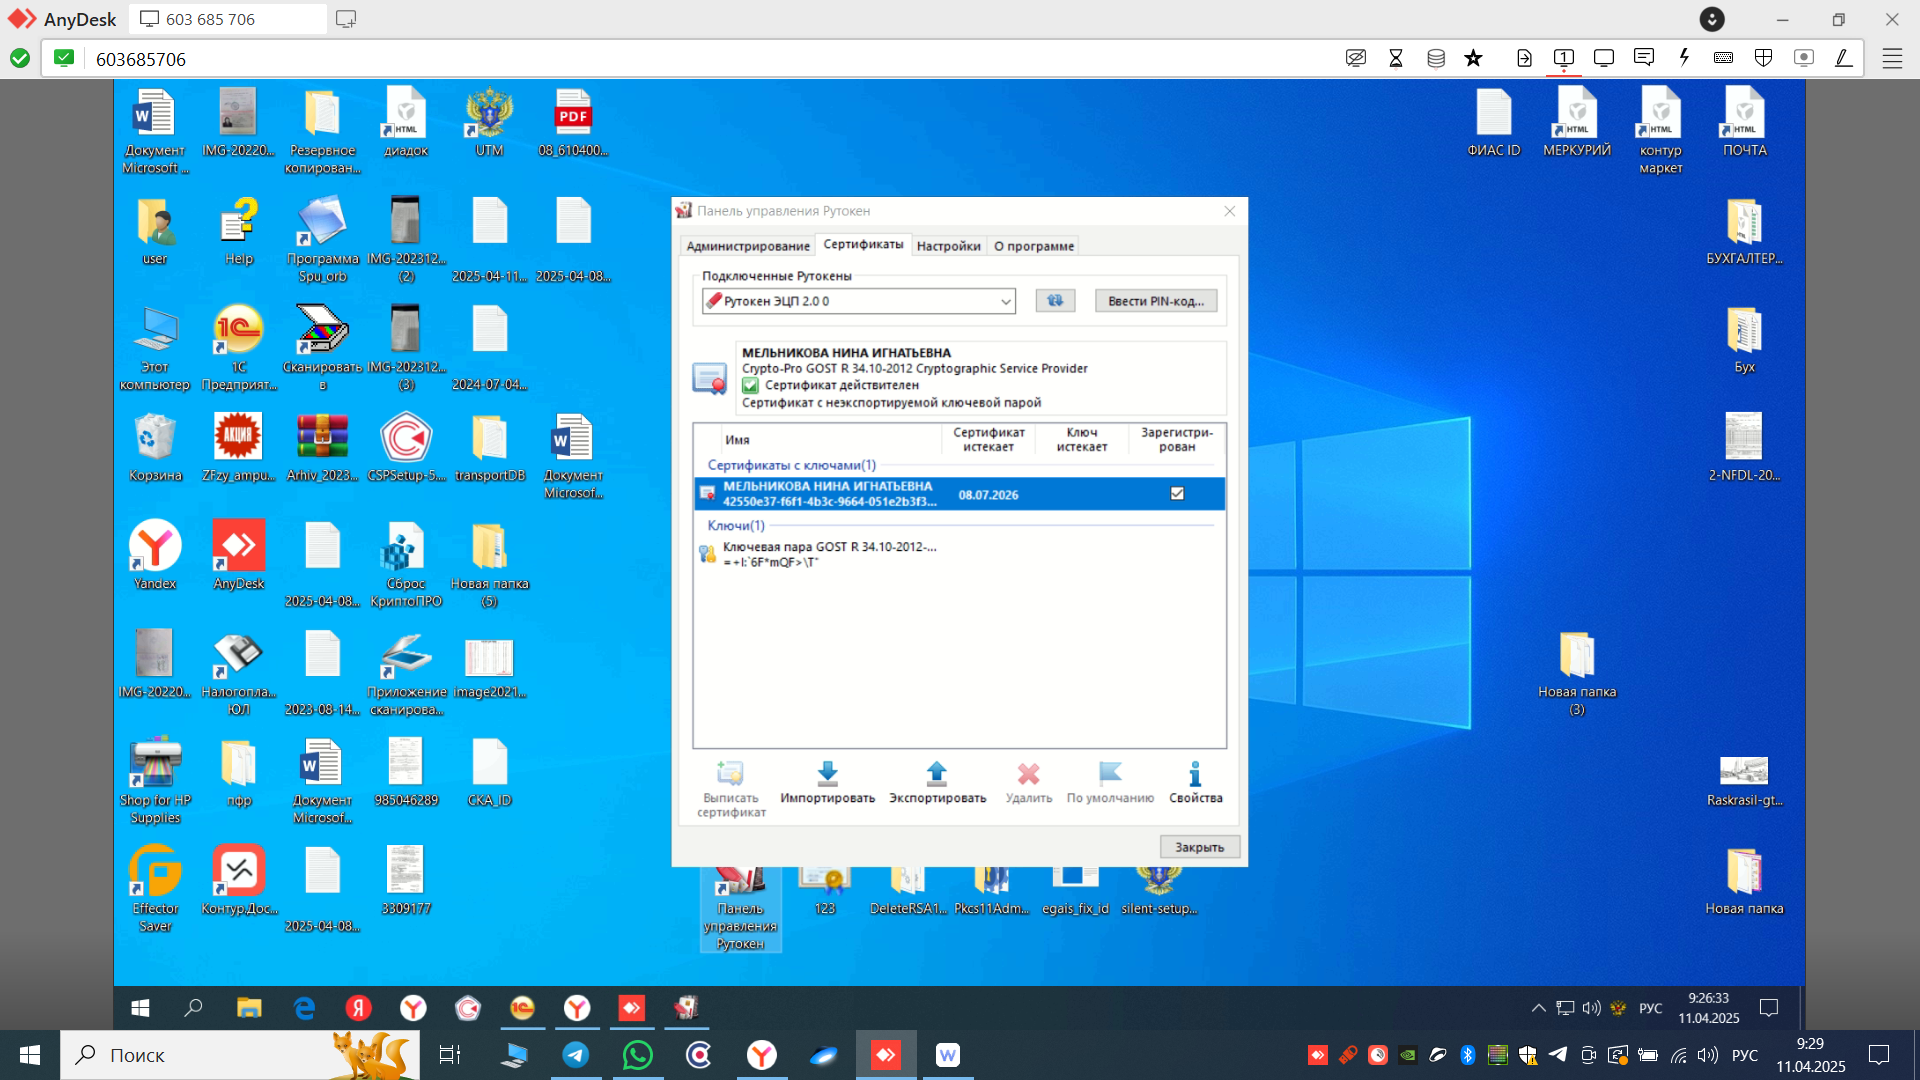Open Свойства info icon
The width and height of the screenshot is (1920, 1080).
pos(1195,782)
